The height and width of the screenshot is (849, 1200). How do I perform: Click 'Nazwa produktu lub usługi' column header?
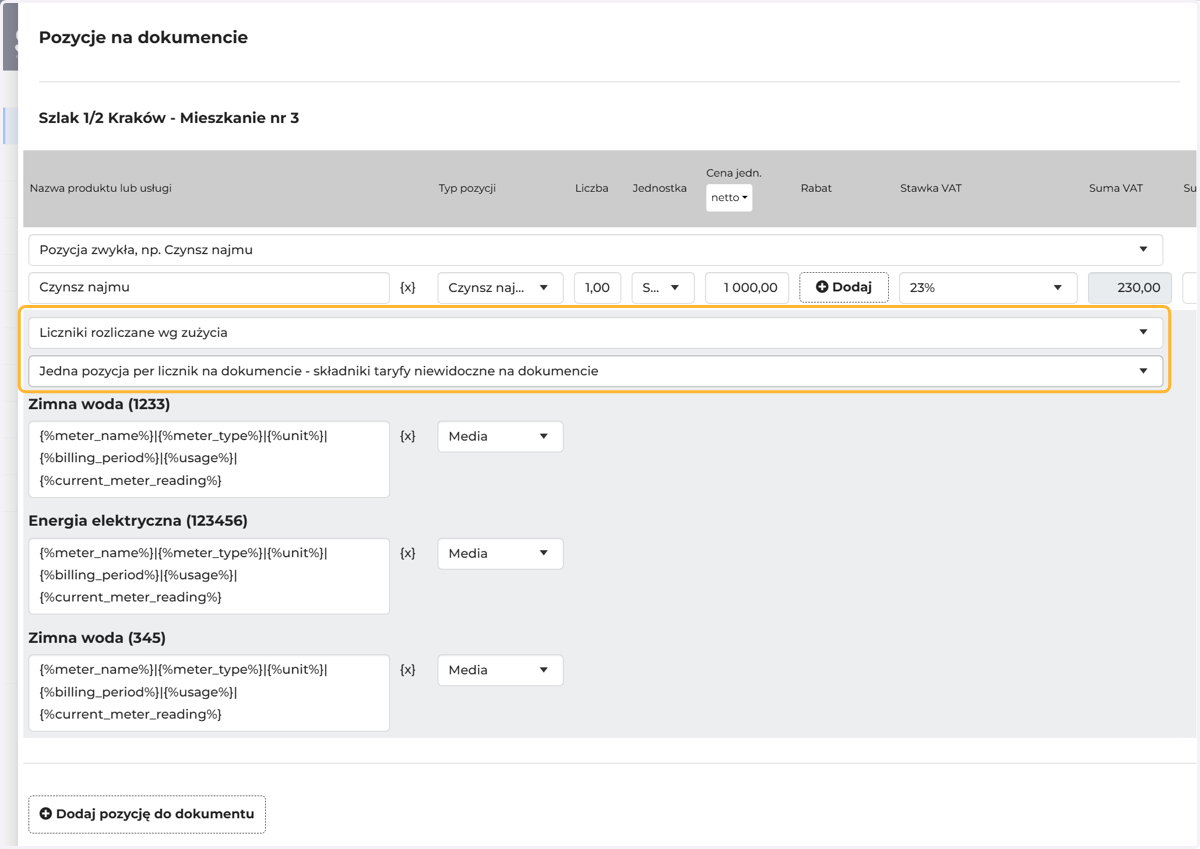click(101, 188)
